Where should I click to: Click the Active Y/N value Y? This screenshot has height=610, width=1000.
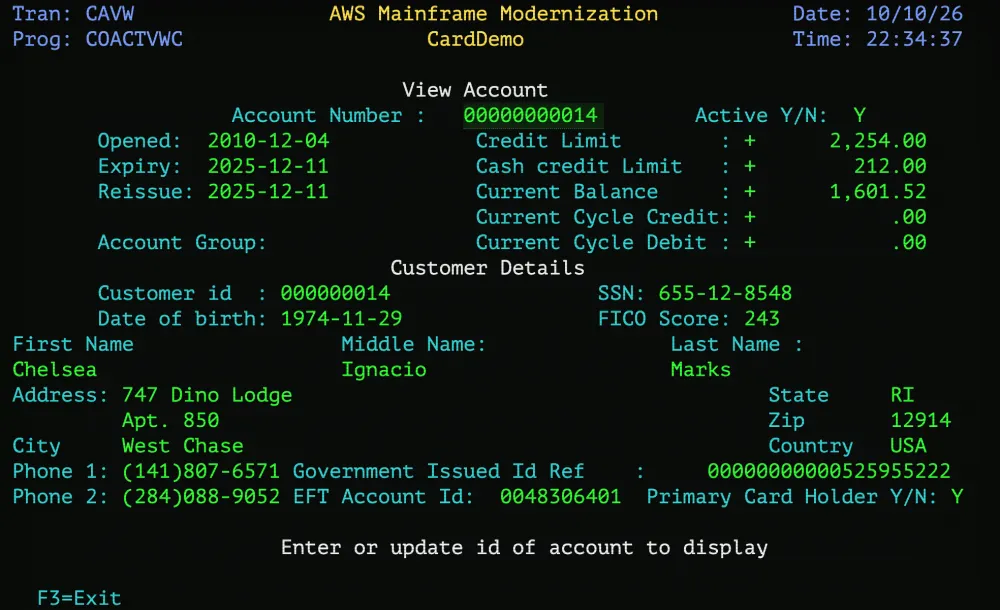[860, 115]
